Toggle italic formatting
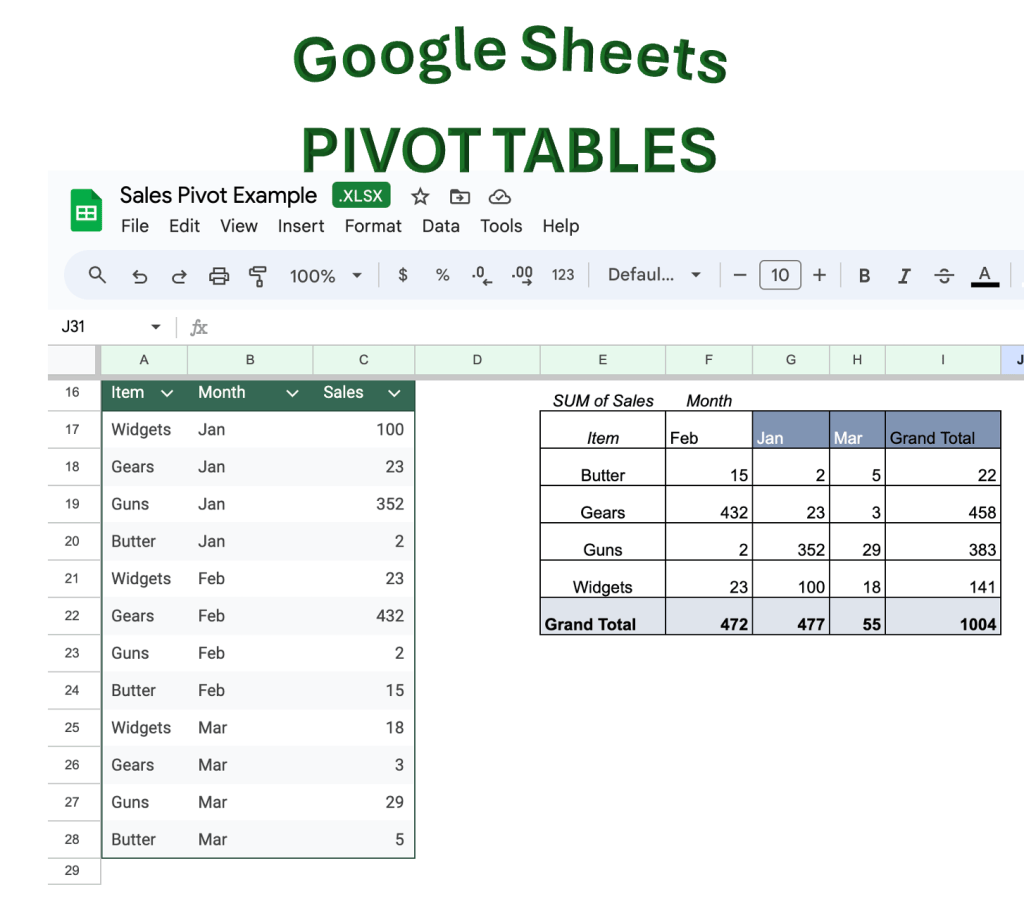This screenshot has width=1024, height=899. 904,276
